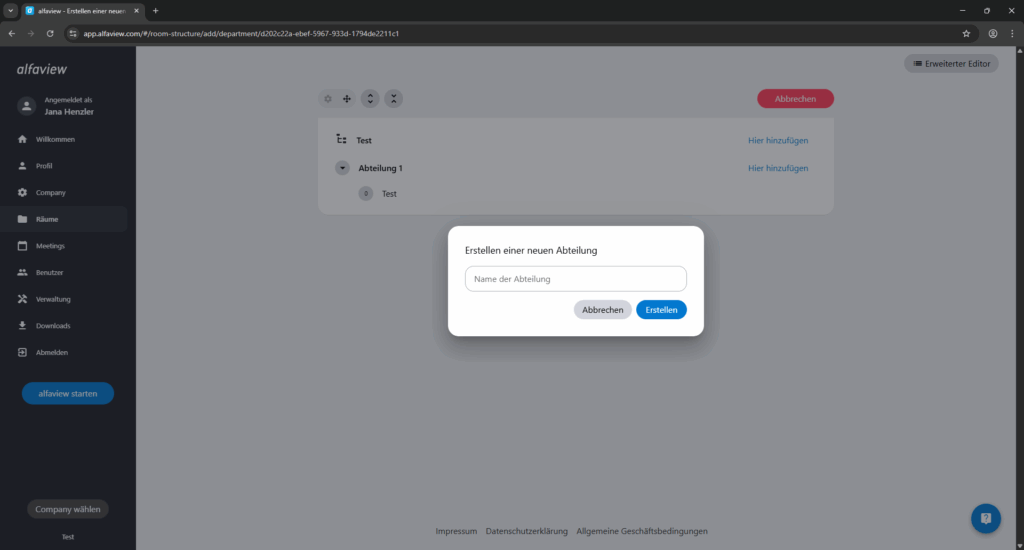The image size is (1024, 550).
Task: Expand all structure levels with toolbar button
Action: click(x=370, y=99)
